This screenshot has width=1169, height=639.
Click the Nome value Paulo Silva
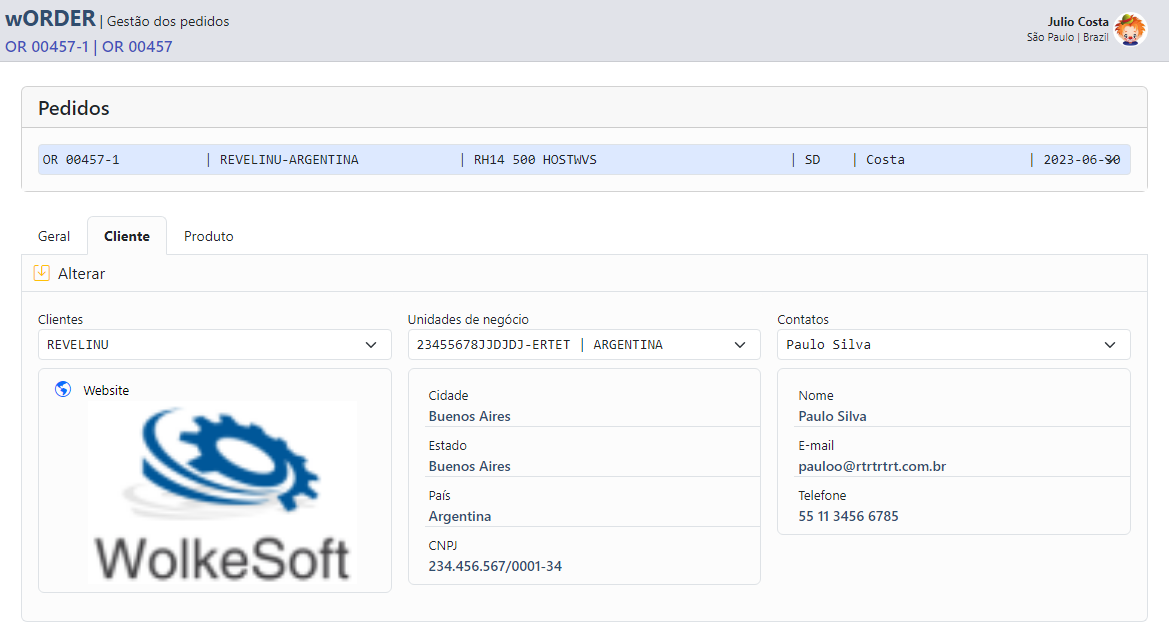(x=832, y=416)
